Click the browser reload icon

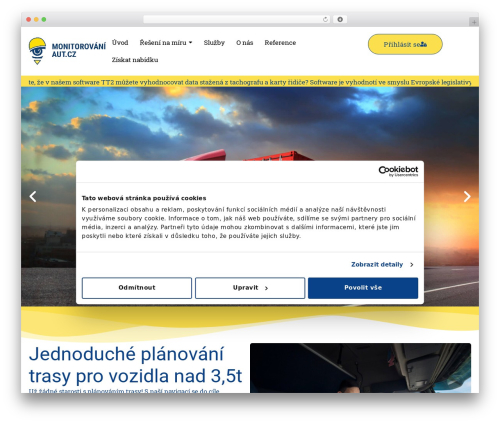[325, 20]
